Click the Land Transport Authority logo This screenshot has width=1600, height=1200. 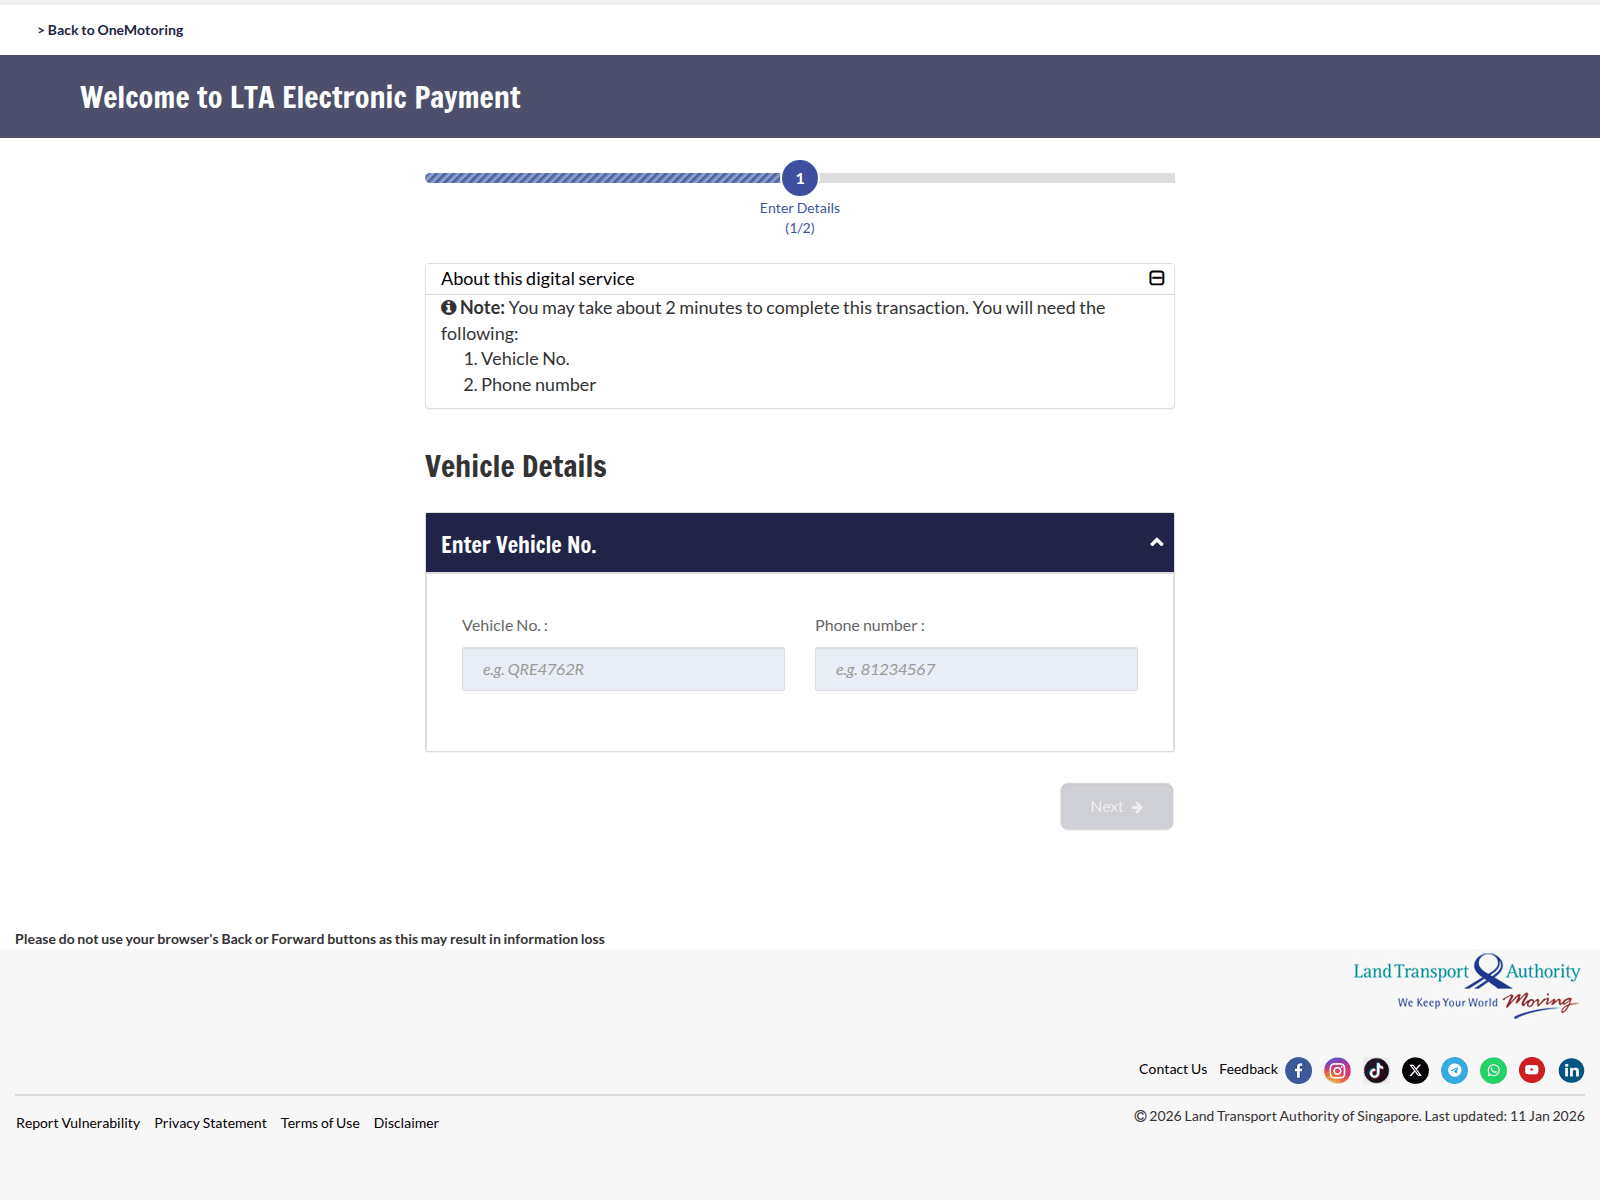click(x=1466, y=986)
